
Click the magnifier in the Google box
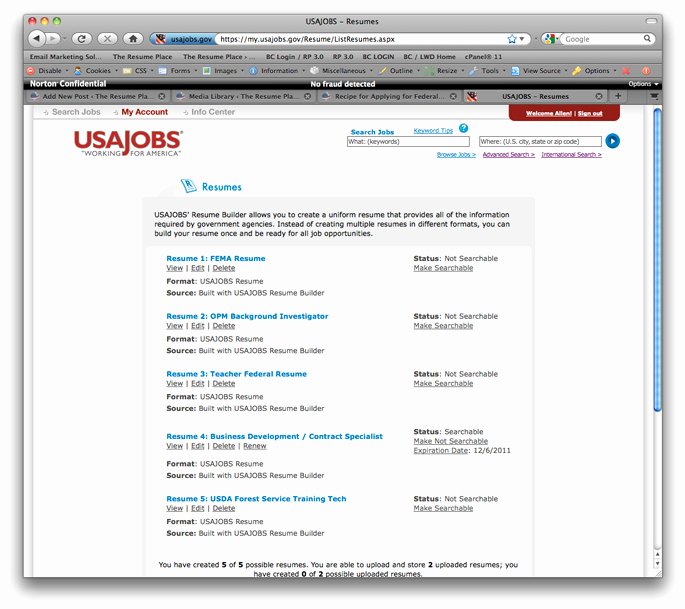[647, 38]
